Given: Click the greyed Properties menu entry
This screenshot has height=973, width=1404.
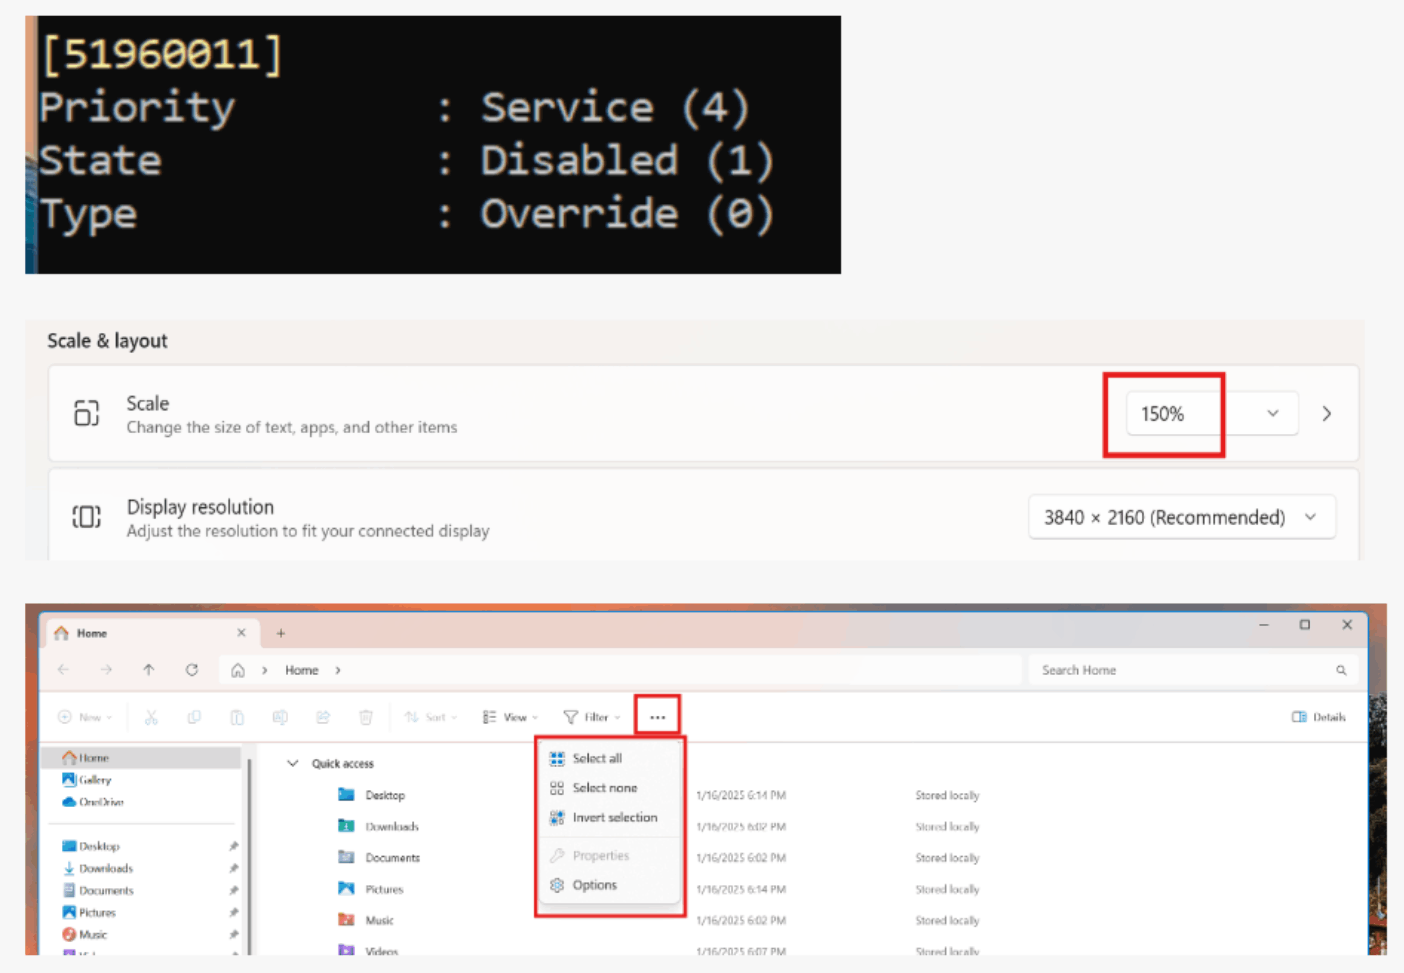Looking at the screenshot, I should pos(610,856).
